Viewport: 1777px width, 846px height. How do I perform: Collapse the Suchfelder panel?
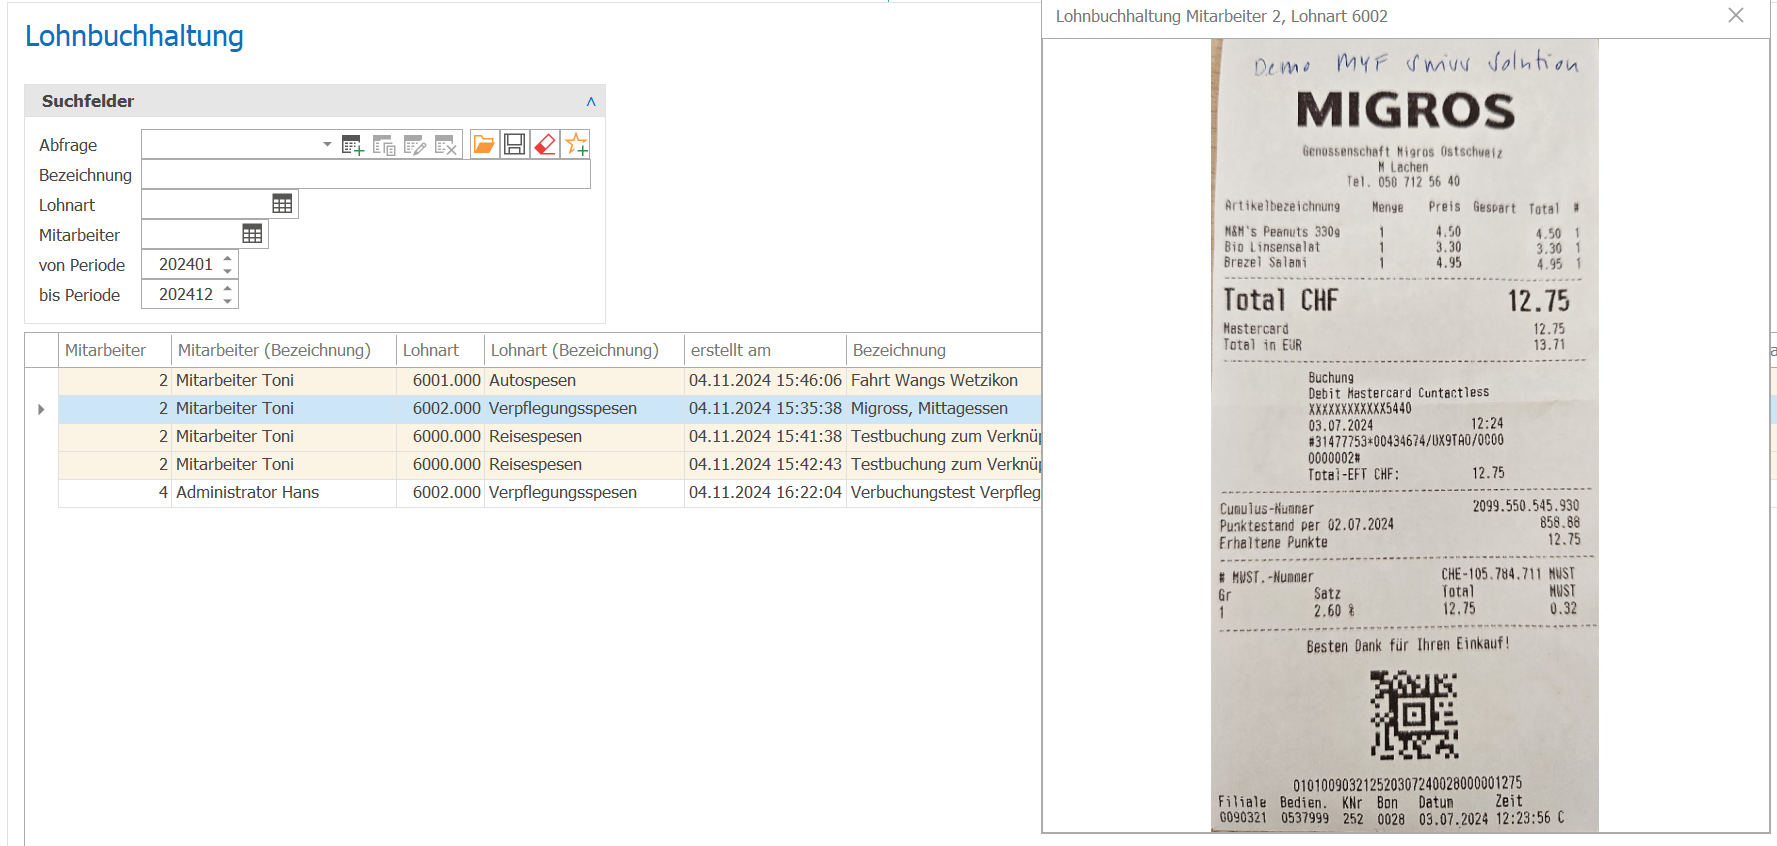[591, 101]
